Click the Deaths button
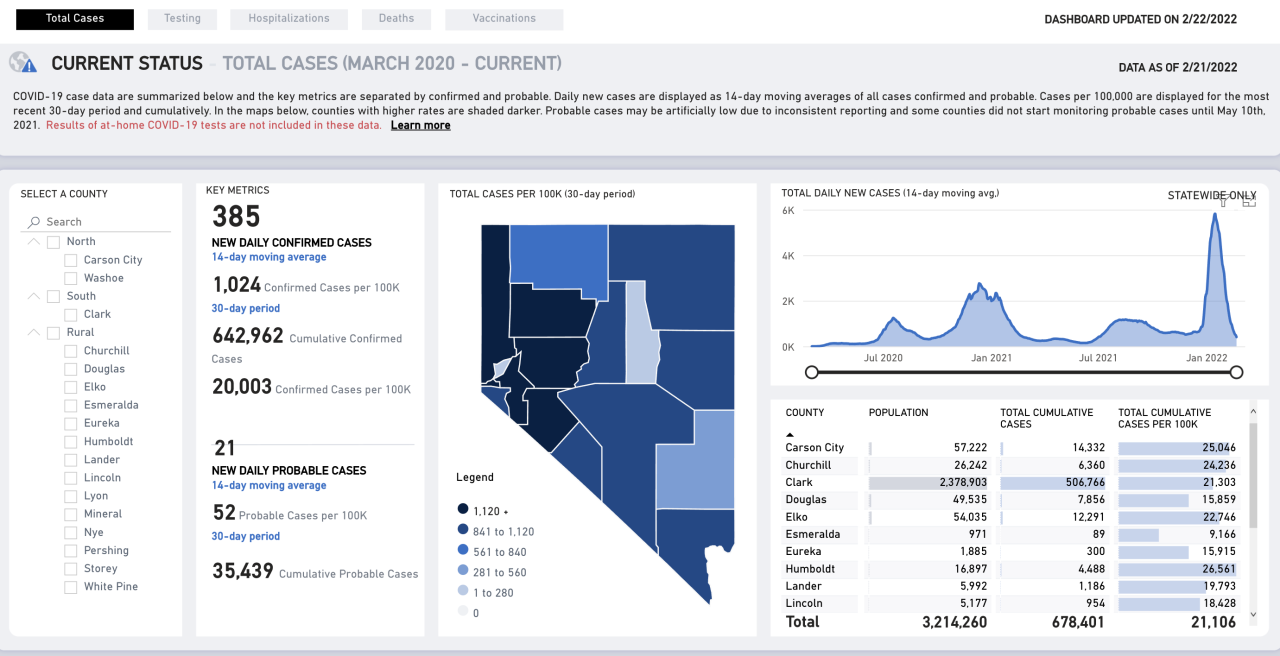Image resolution: width=1280 pixels, height=656 pixels. [396, 19]
